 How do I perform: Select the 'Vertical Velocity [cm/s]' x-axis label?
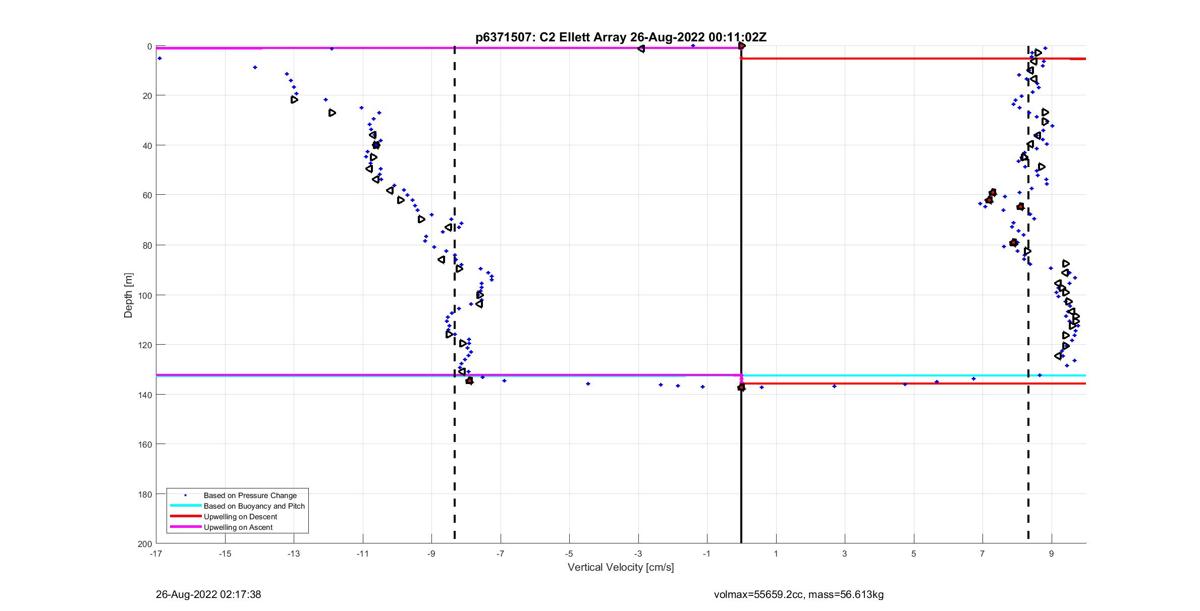(621, 567)
